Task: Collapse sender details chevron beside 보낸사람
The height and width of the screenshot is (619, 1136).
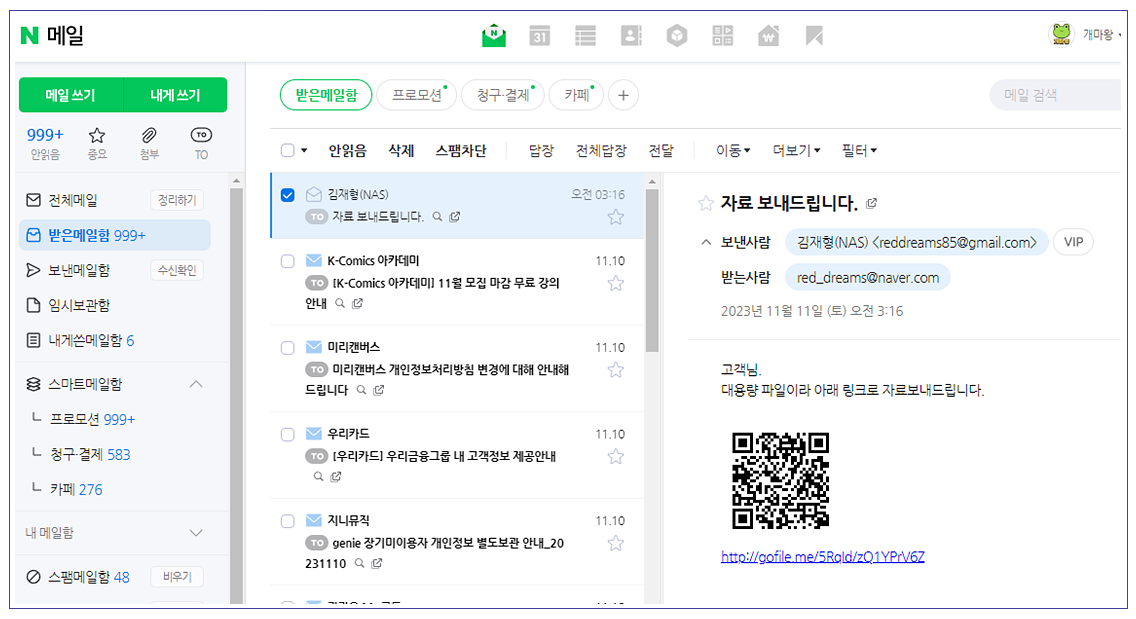Action: click(x=706, y=243)
